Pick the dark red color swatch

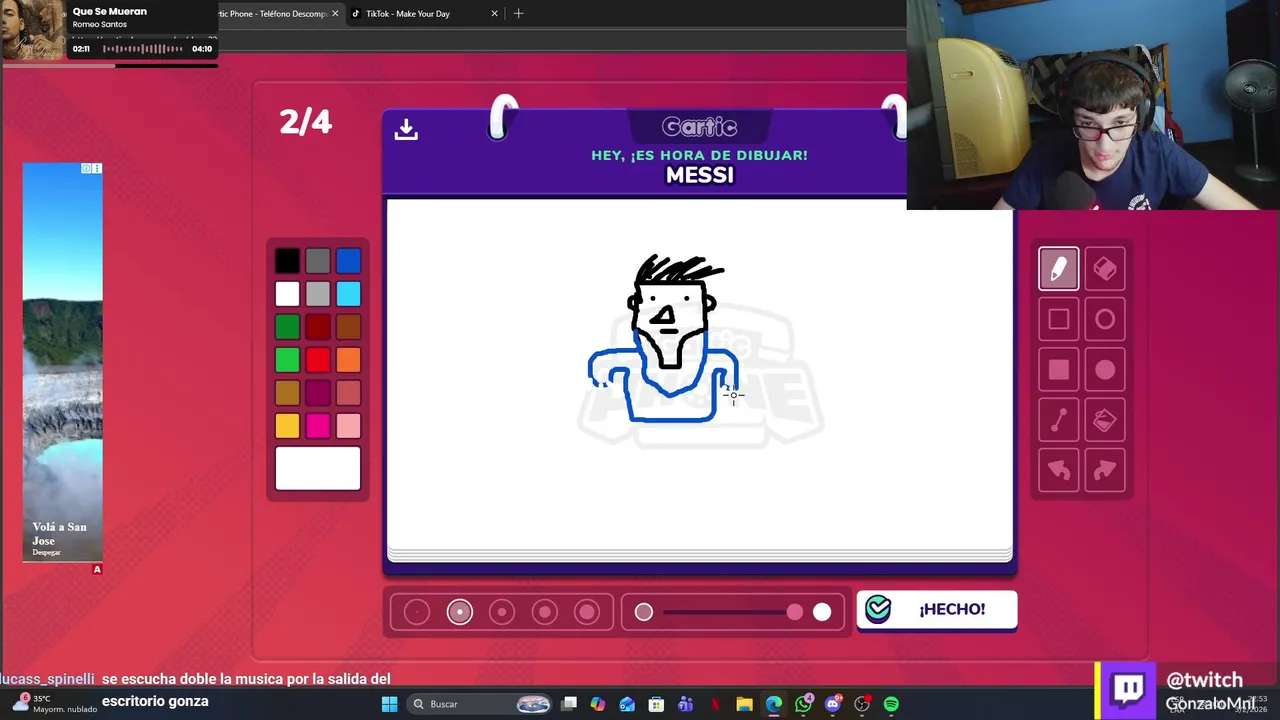[x=318, y=327]
